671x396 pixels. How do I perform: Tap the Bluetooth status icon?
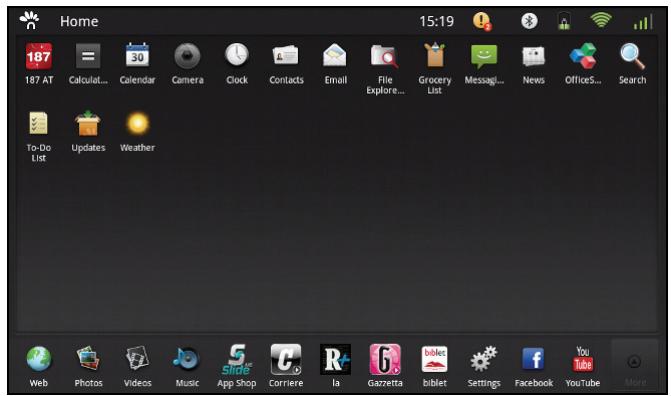529,21
